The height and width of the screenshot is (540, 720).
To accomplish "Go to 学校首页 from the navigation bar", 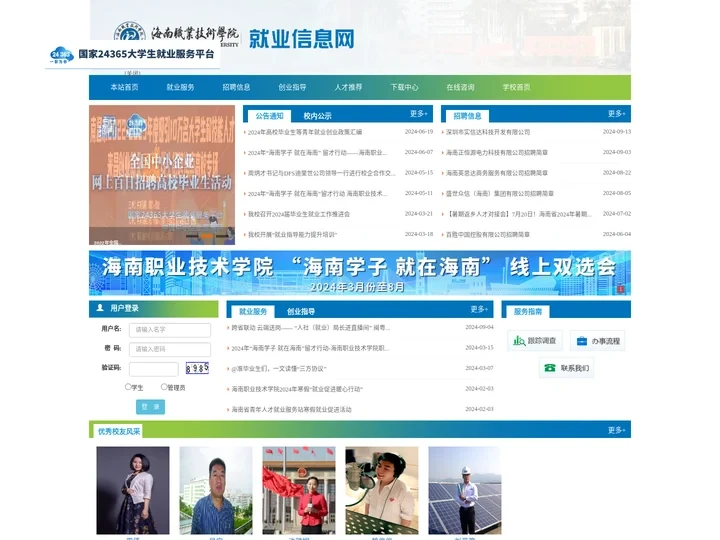I will [x=516, y=87].
